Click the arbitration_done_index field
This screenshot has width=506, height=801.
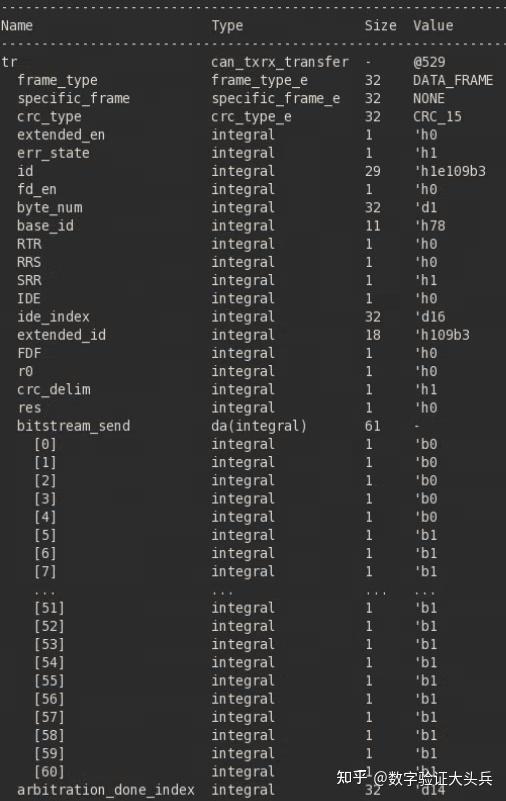pos(106,790)
